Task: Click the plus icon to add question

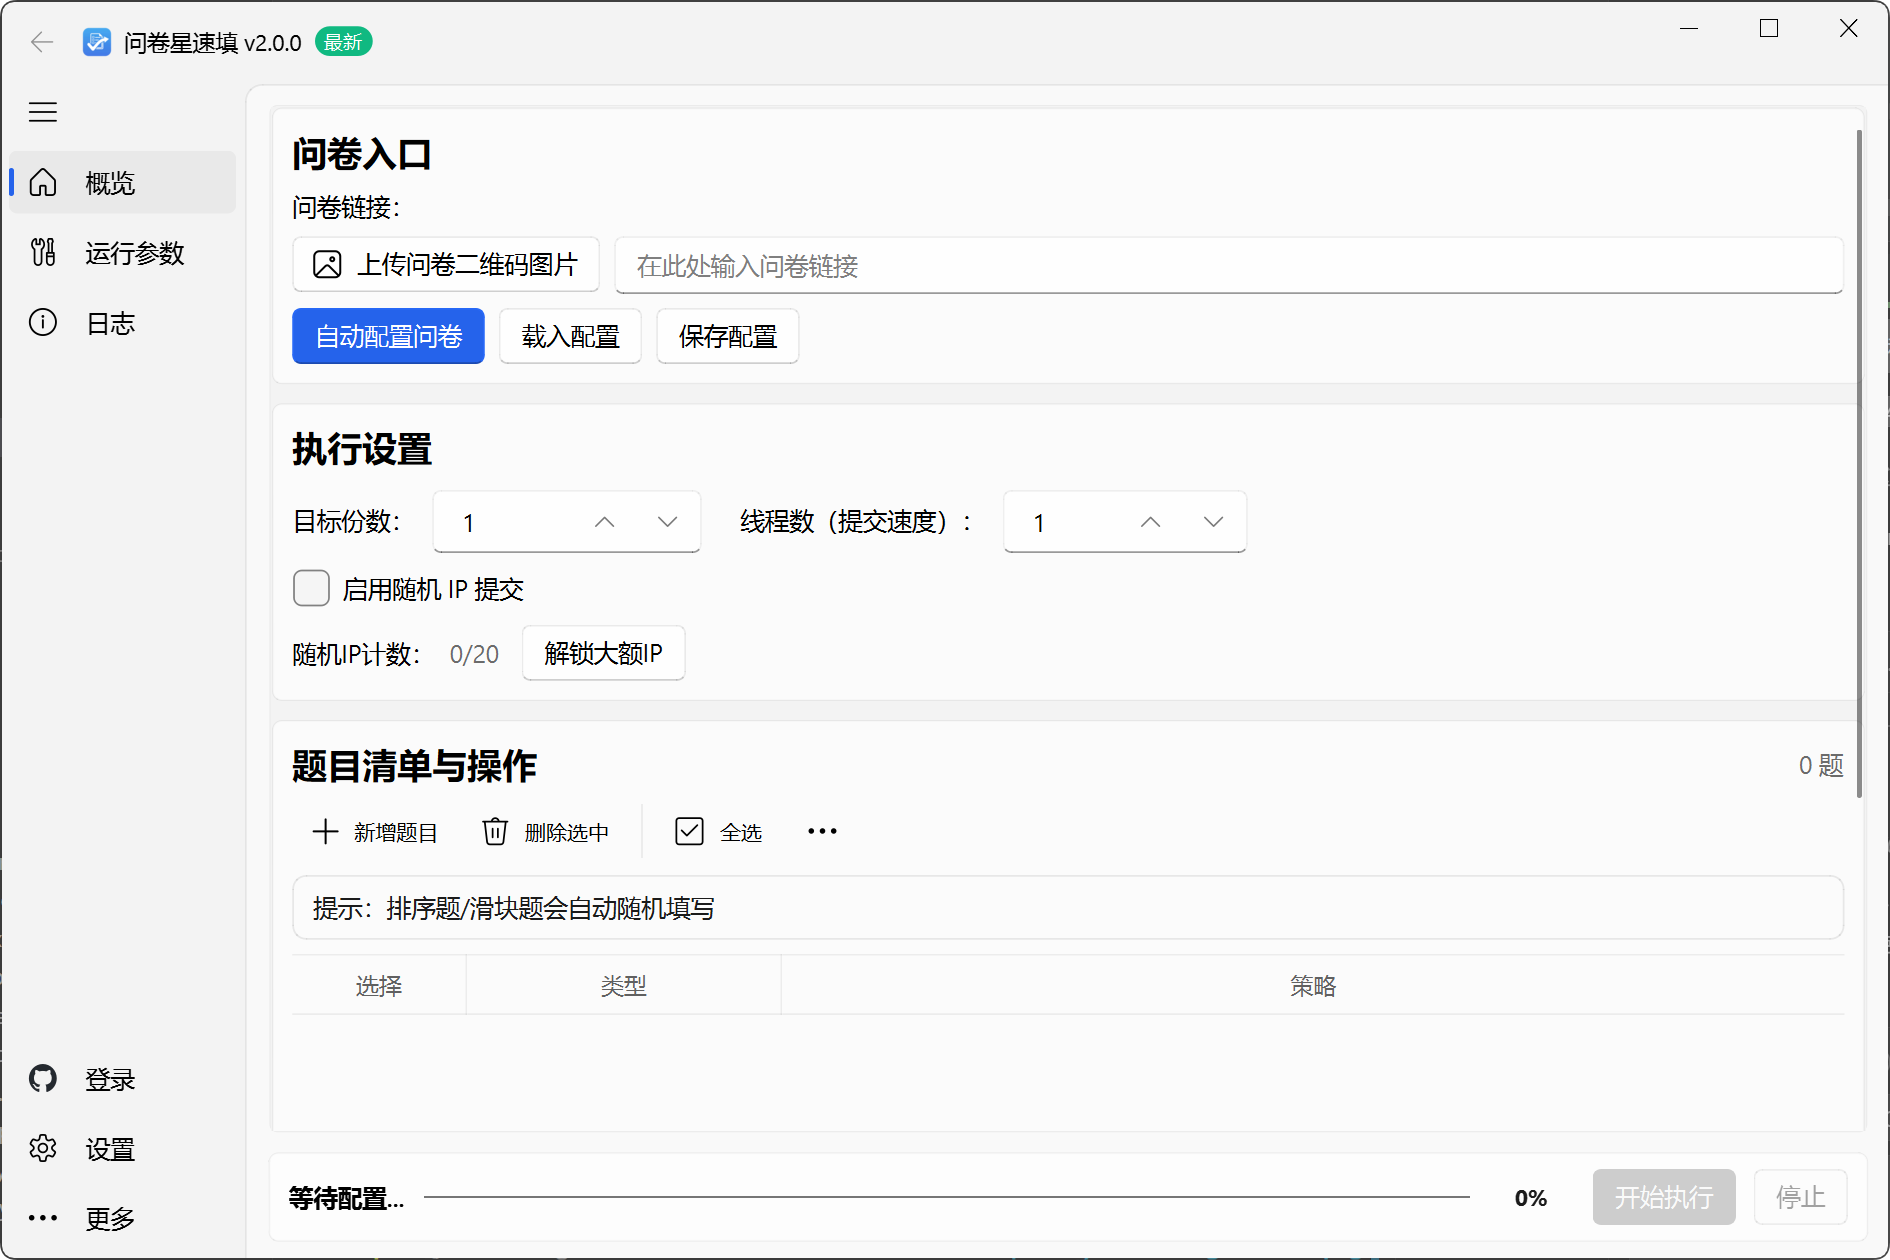Action: tap(325, 832)
